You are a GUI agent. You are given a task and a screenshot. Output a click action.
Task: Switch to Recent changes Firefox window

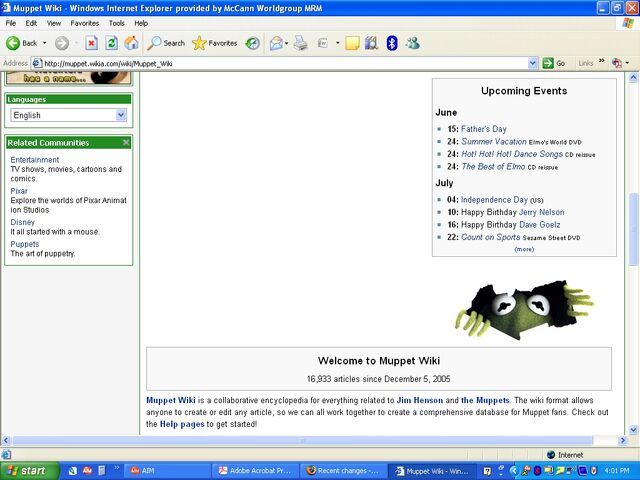coord(343,471)
